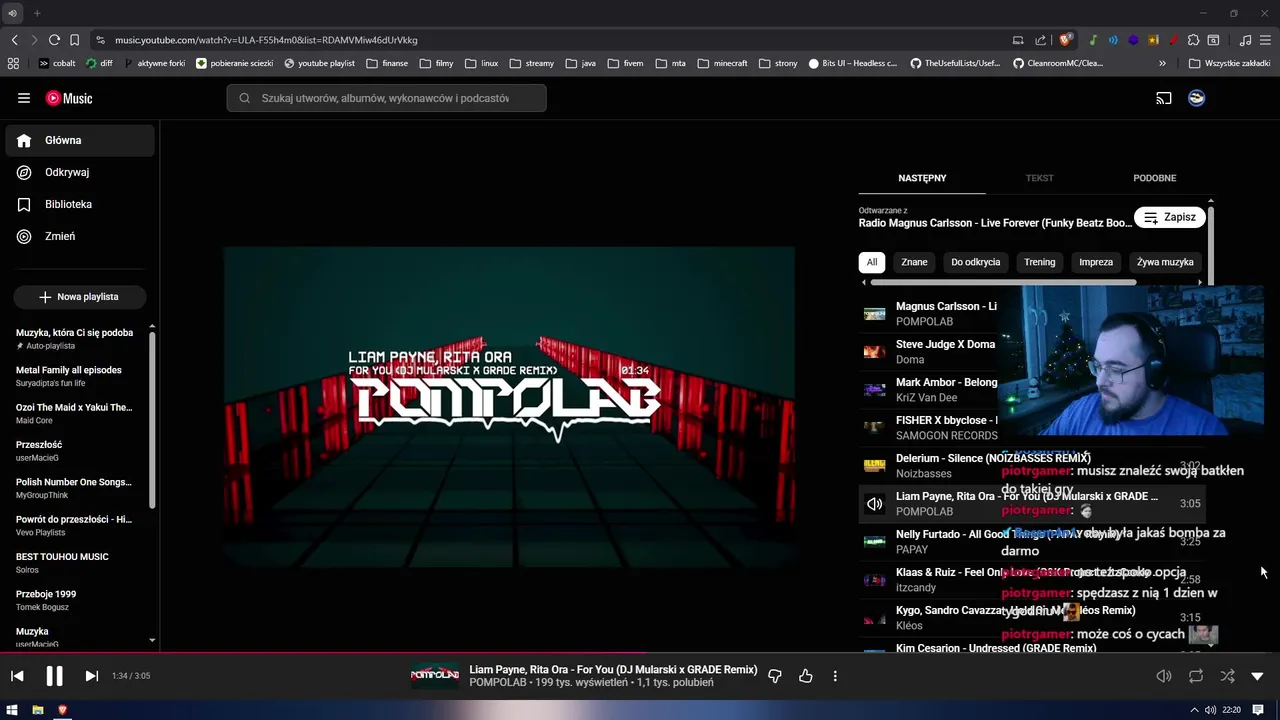Go to Główna home page
This screenshot has height=720, width=1280.
coord(80,140)
